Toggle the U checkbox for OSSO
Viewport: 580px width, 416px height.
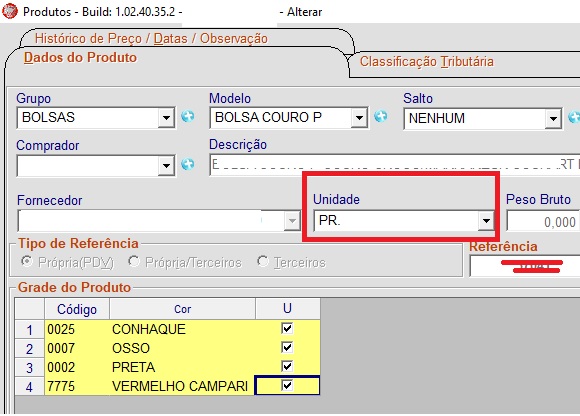click(287, 347)
